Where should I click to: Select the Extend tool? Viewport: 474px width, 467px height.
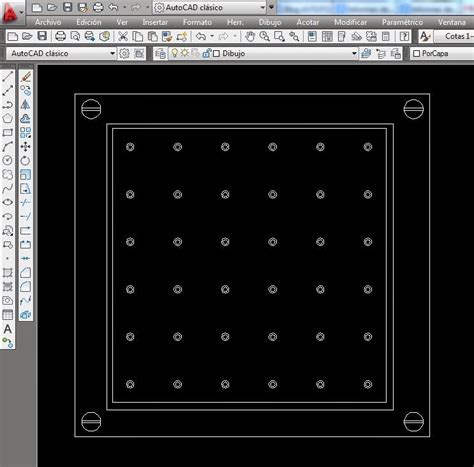click(x=25, y=216)
